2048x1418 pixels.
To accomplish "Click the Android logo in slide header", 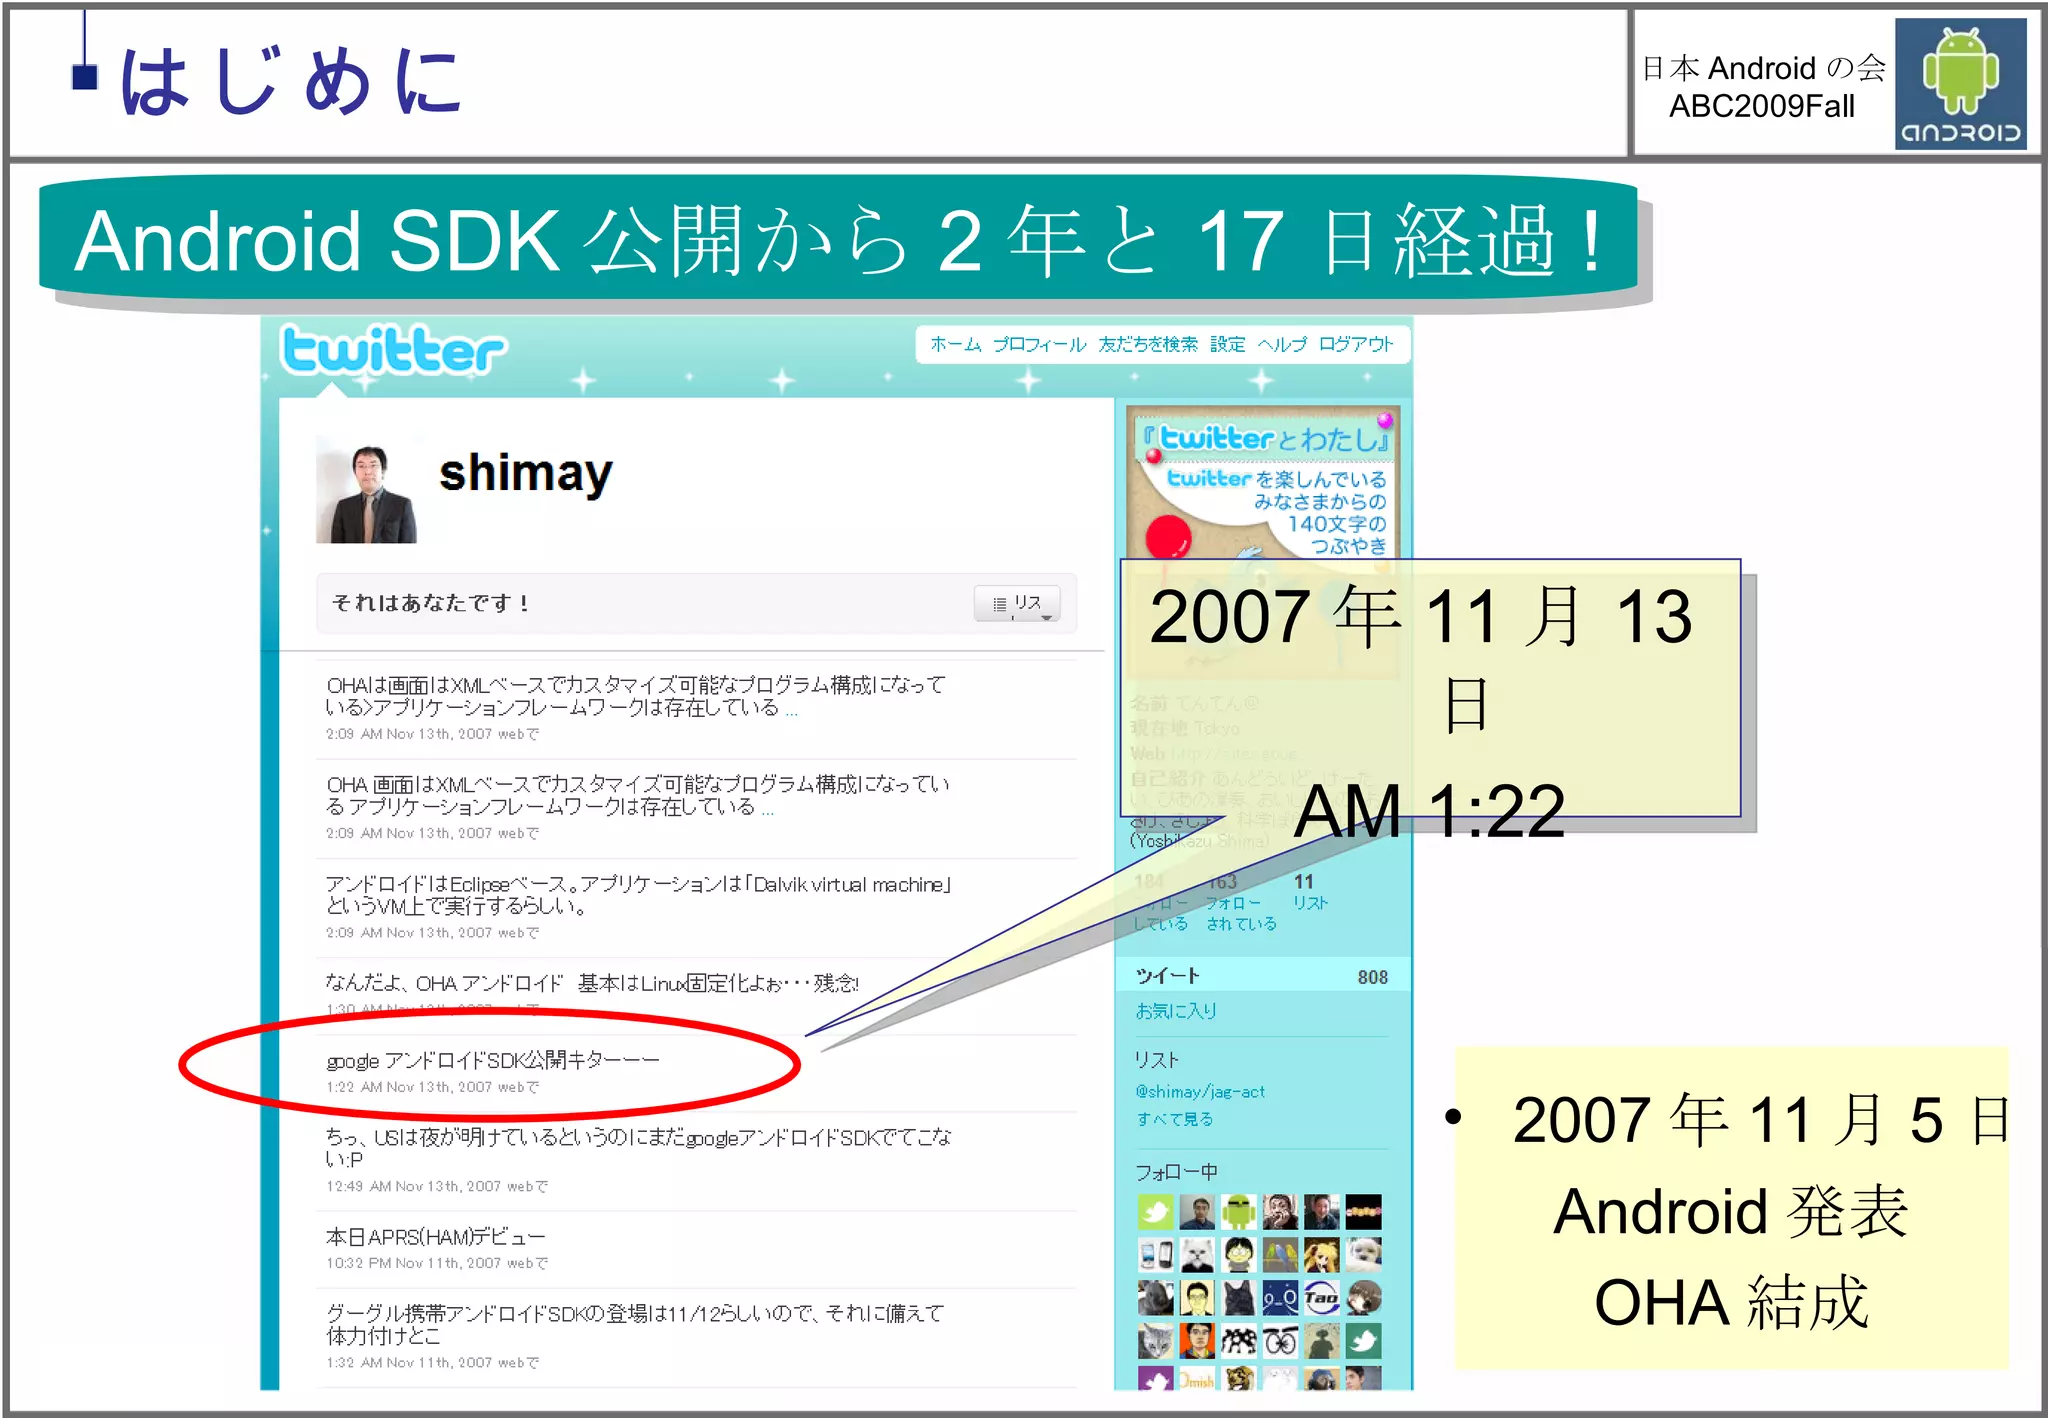I will point(1960,84).
